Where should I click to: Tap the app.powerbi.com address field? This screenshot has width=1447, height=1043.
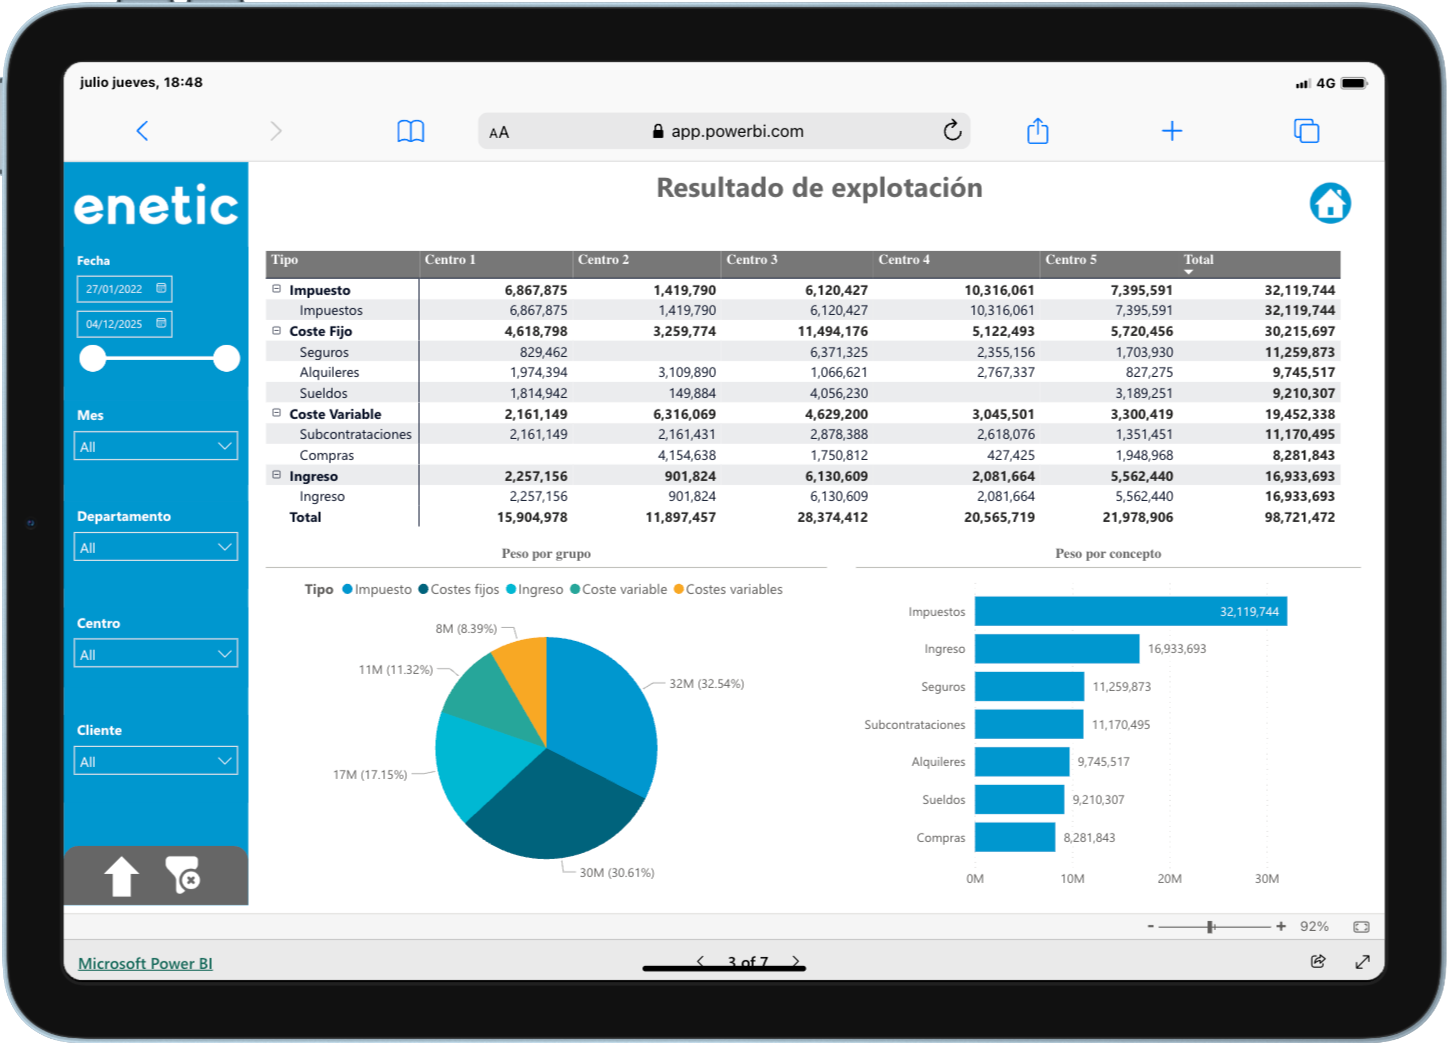[x=724, y=131]
